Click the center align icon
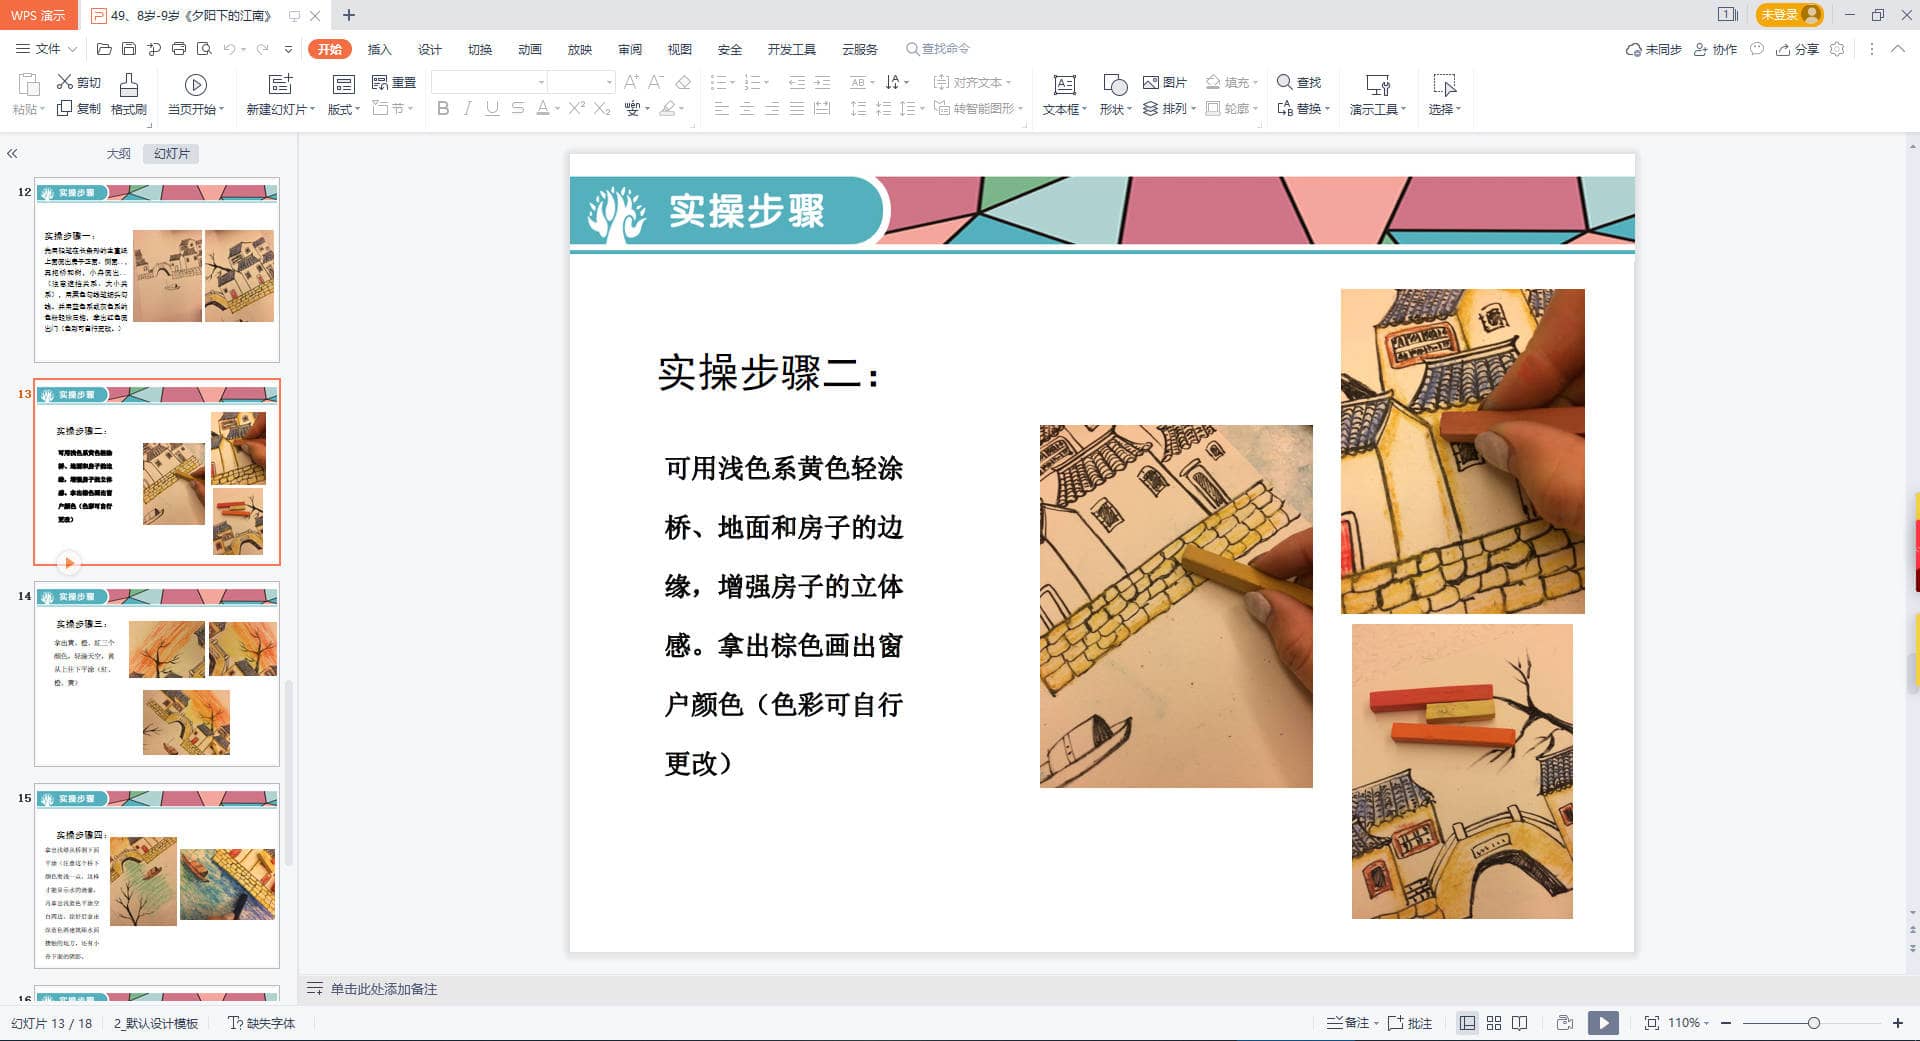Viewport: 1920px width, 1041px height. tap(747, 108)
